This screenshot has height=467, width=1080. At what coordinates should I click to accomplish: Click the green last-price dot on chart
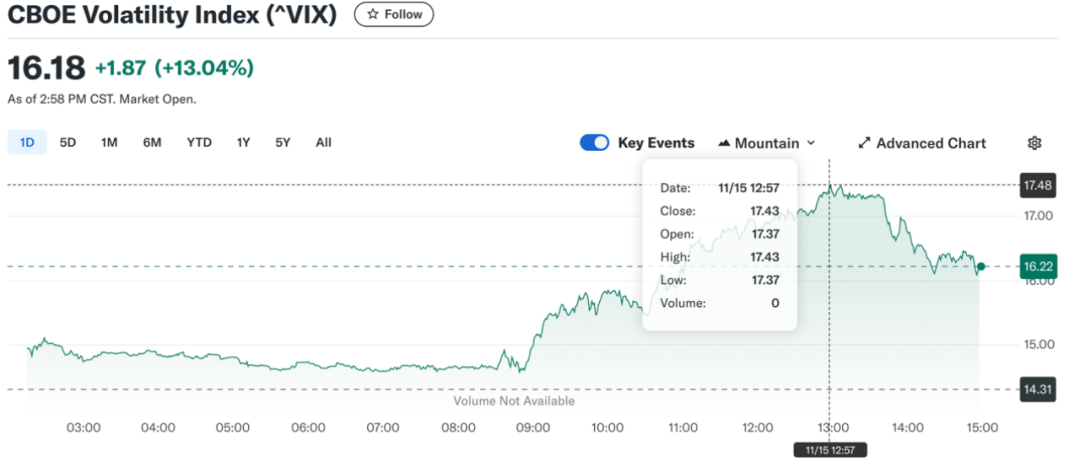(981, 266)
